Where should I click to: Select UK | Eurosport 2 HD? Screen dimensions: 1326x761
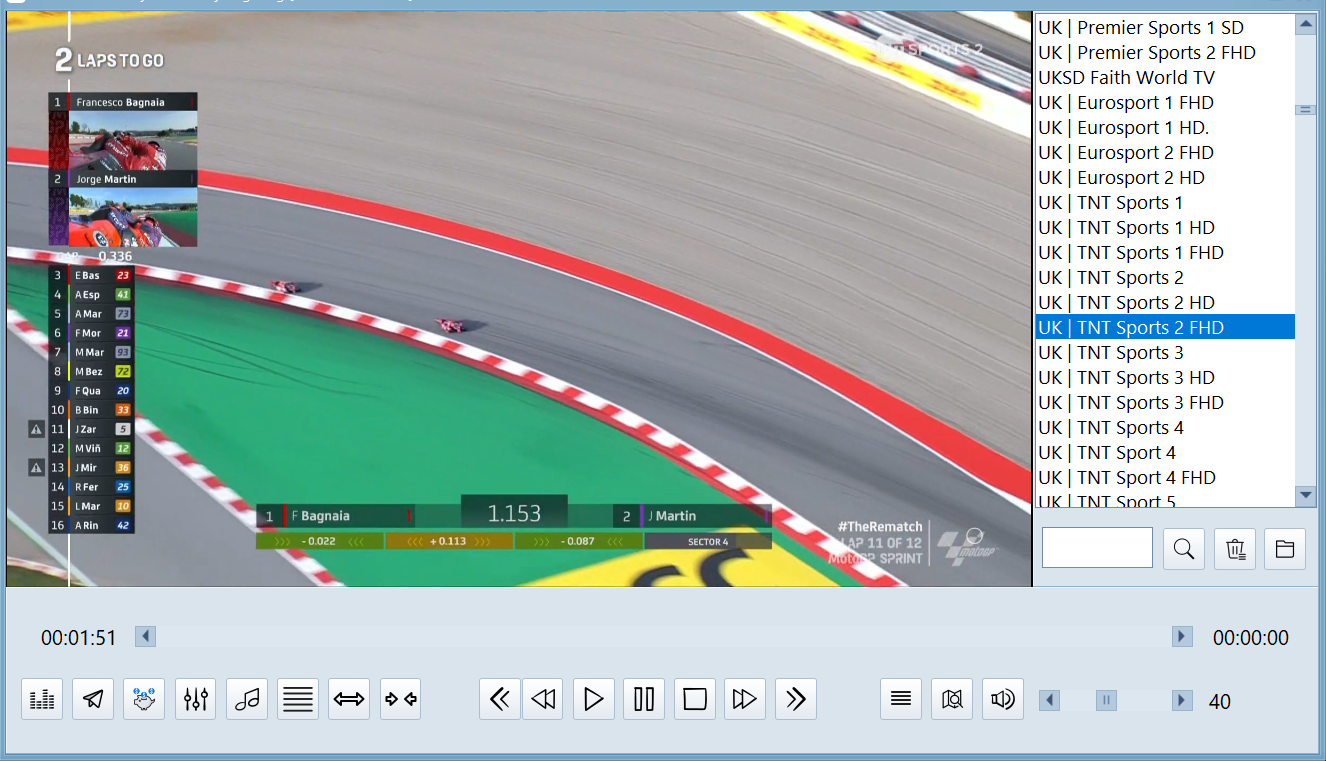(1165, 178)
